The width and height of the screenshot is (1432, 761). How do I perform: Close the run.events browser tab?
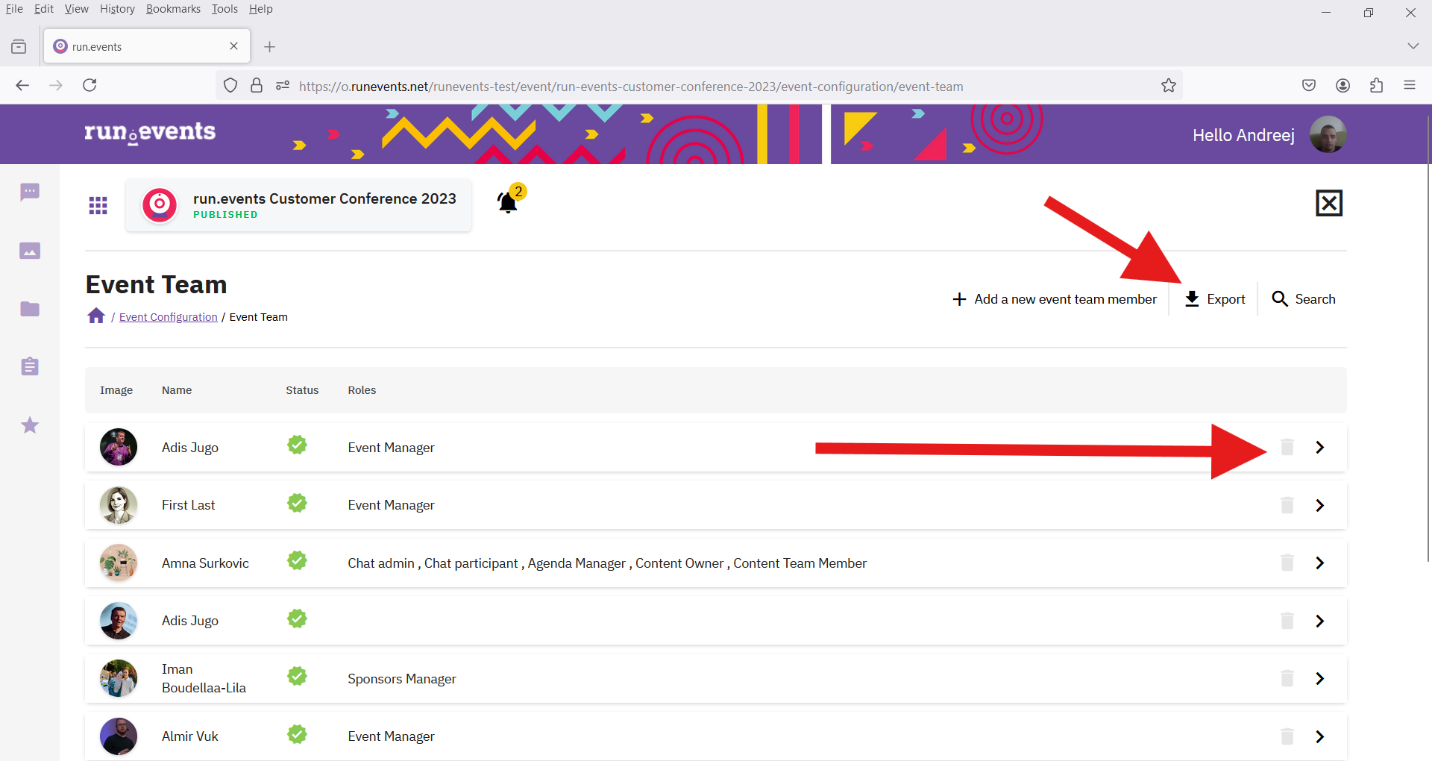234,46
